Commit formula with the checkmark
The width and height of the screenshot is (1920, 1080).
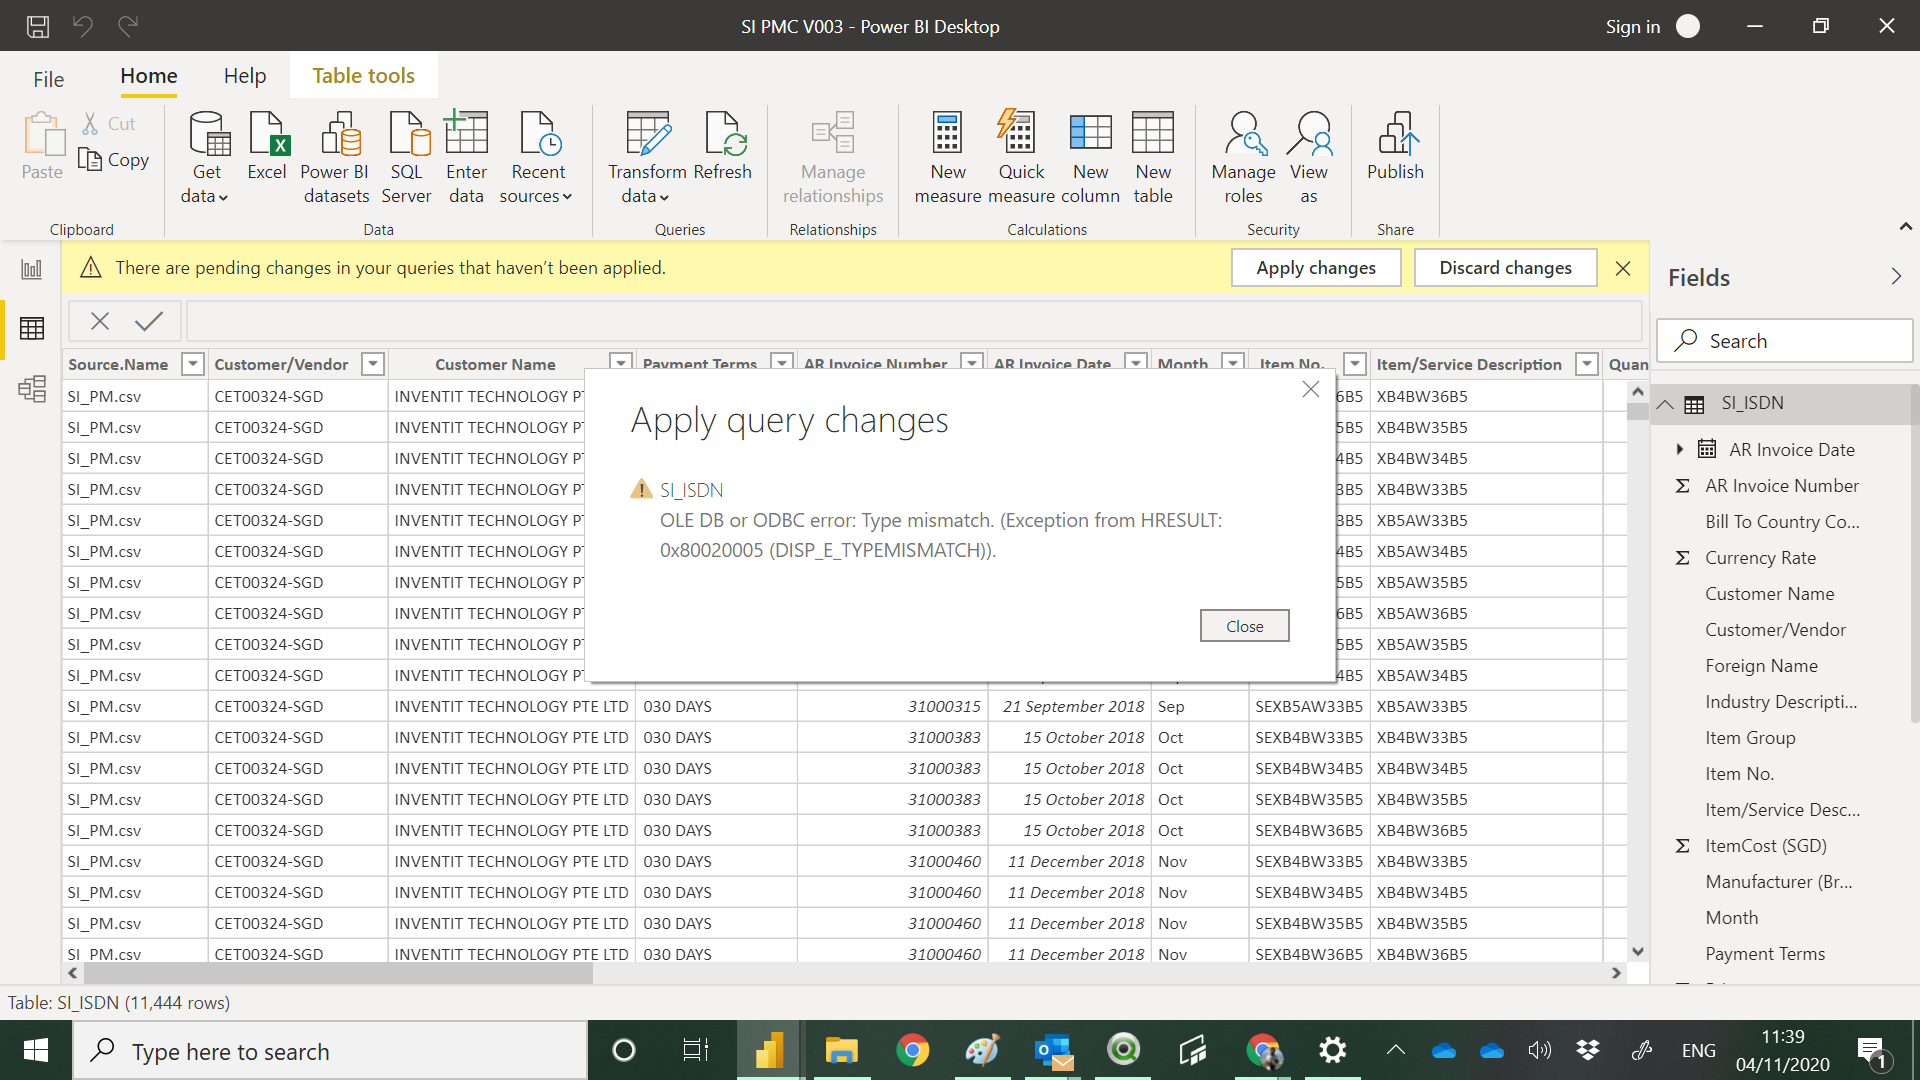point(149,321)
